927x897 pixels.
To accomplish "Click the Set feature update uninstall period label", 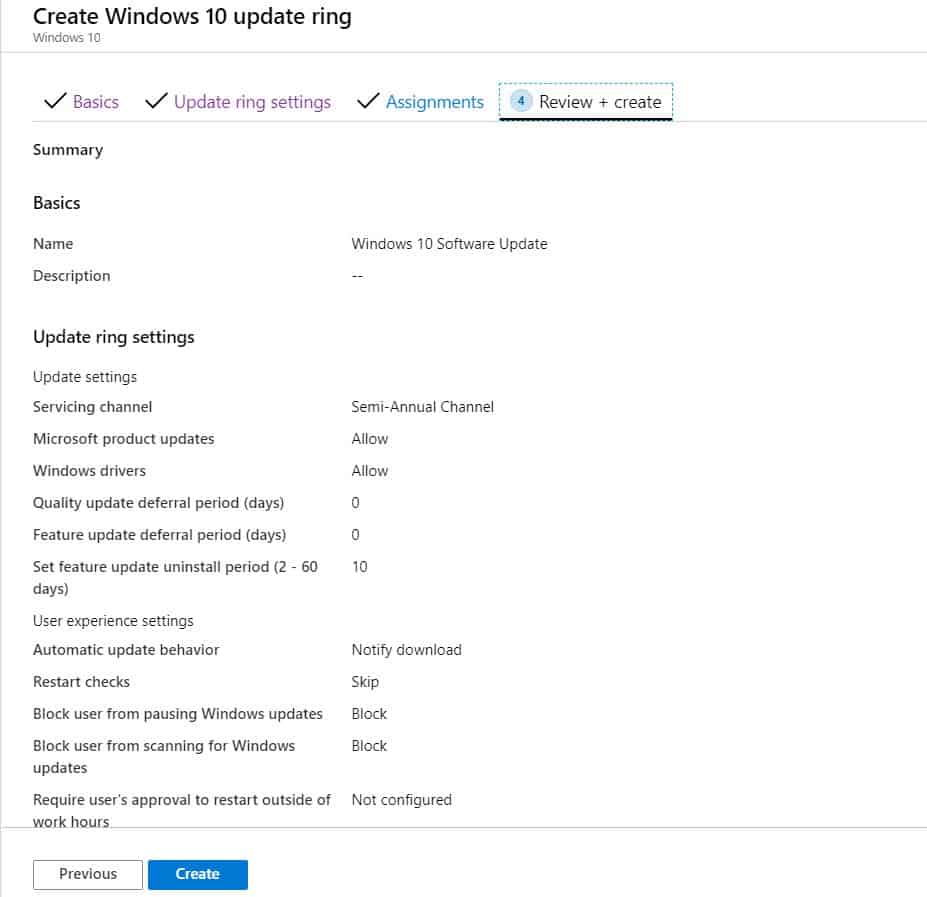I will coord(175,578).
